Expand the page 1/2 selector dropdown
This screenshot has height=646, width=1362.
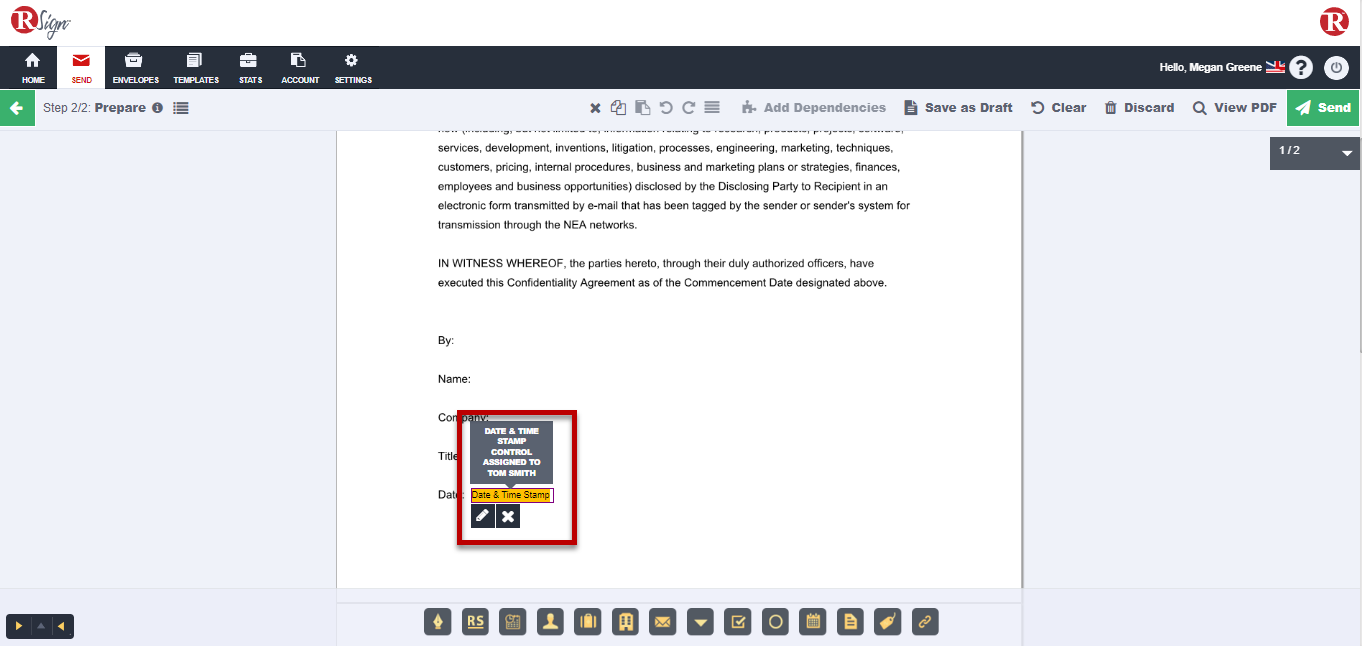[x=1346, y=153]
